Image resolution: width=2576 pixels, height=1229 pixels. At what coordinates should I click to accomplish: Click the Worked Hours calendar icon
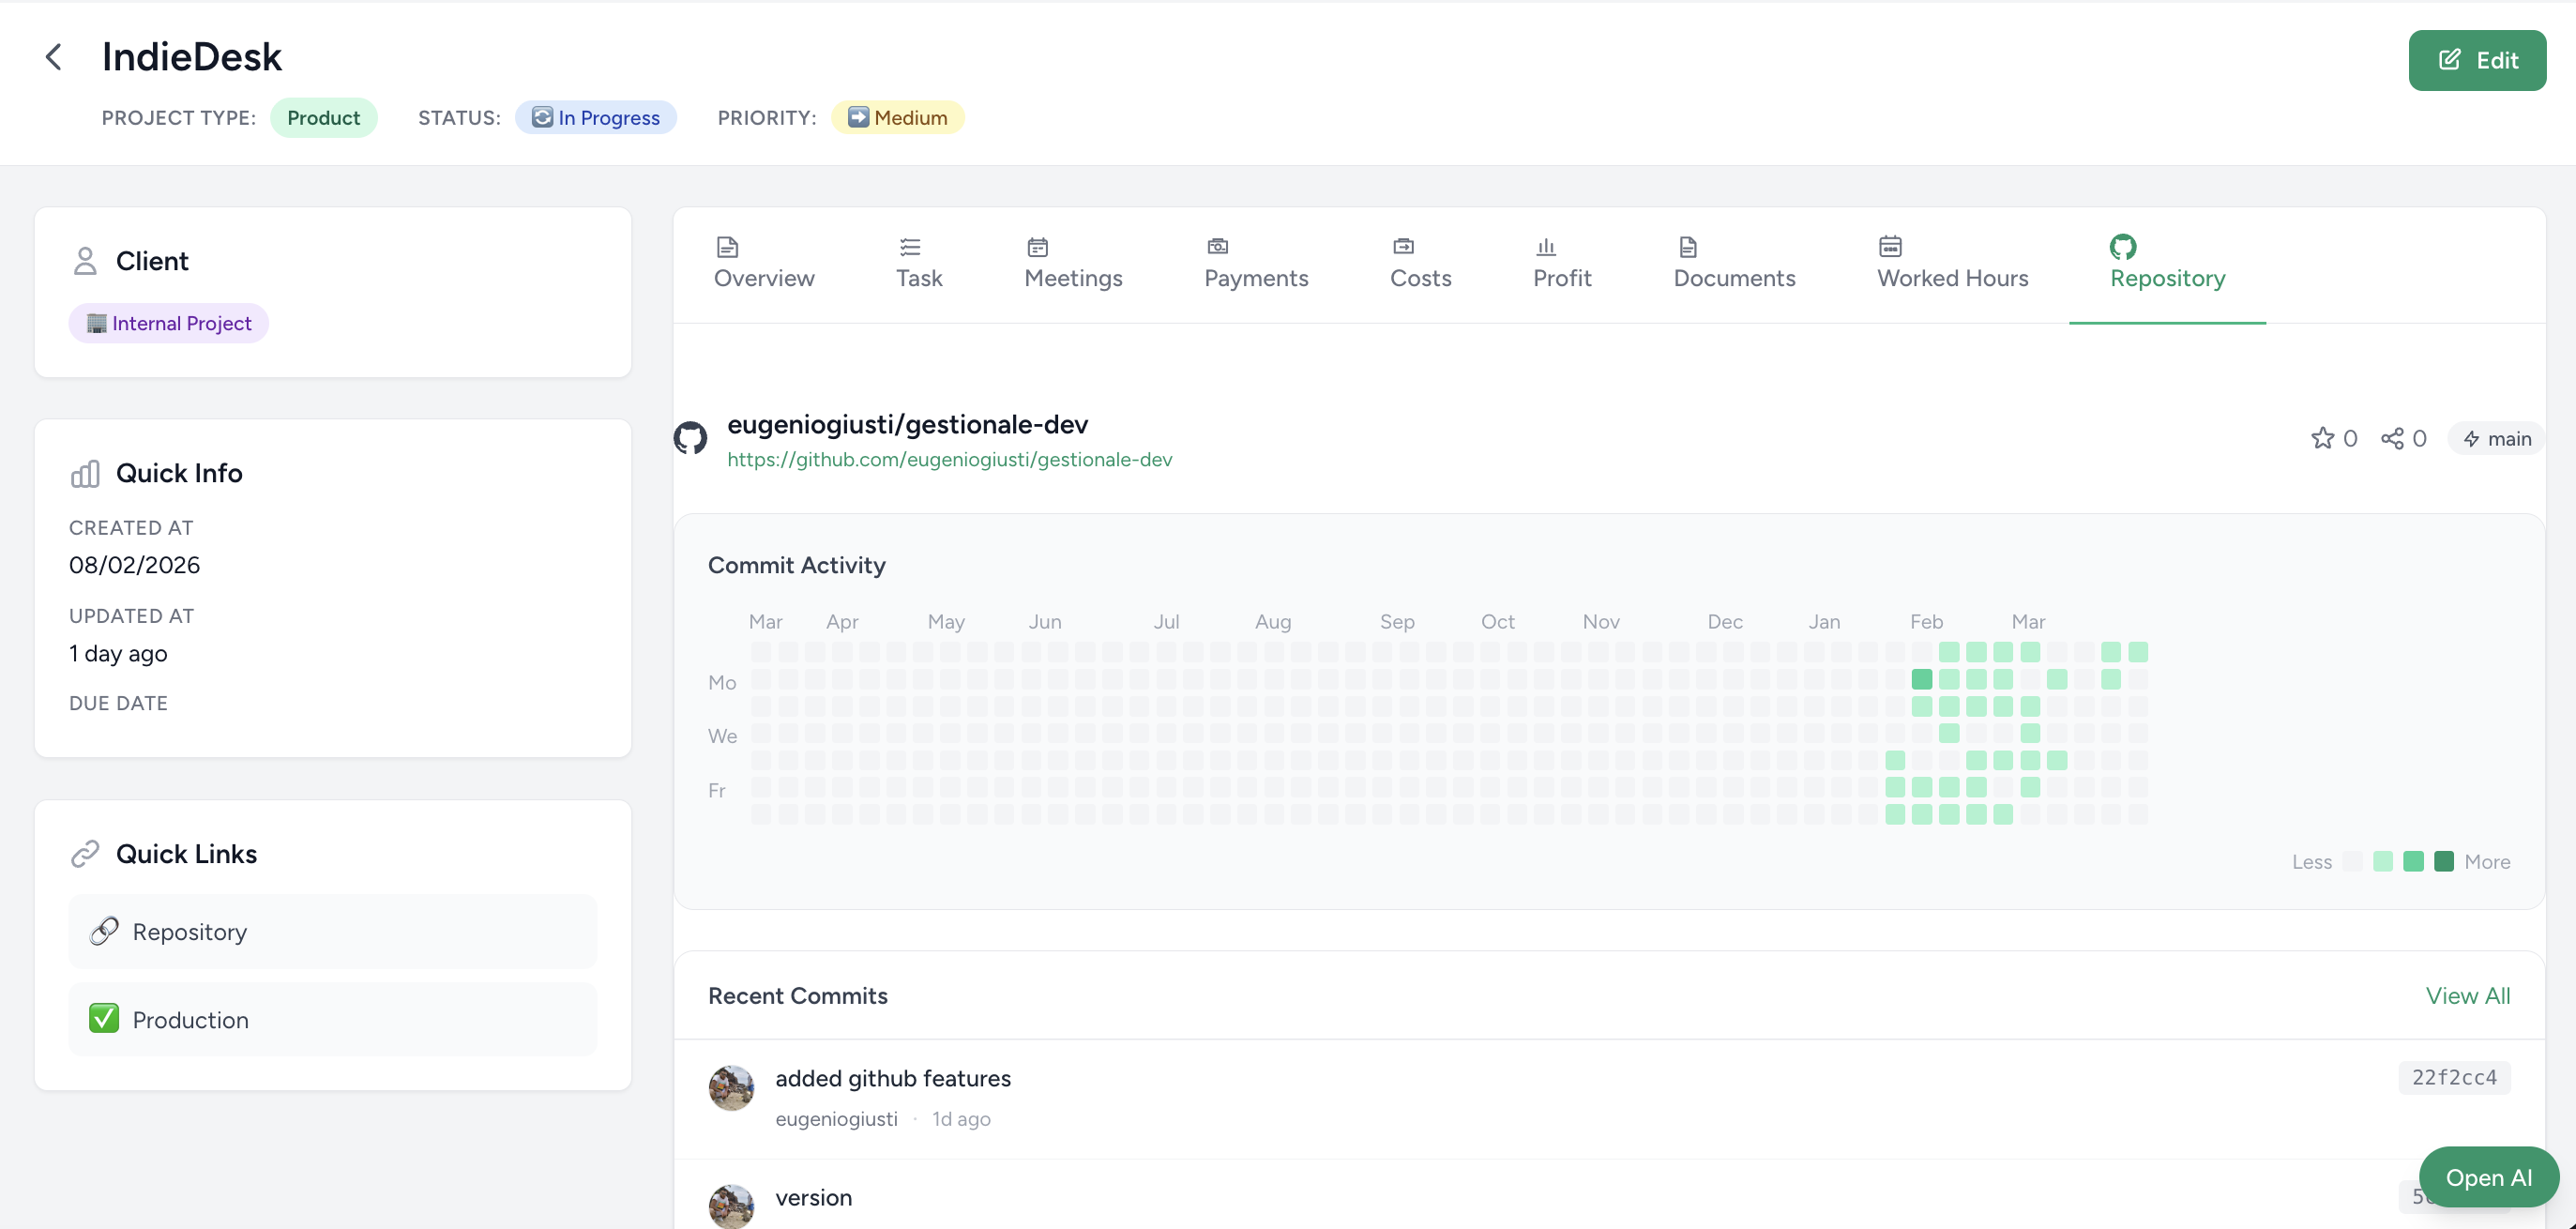click(x=1889, y=247)
